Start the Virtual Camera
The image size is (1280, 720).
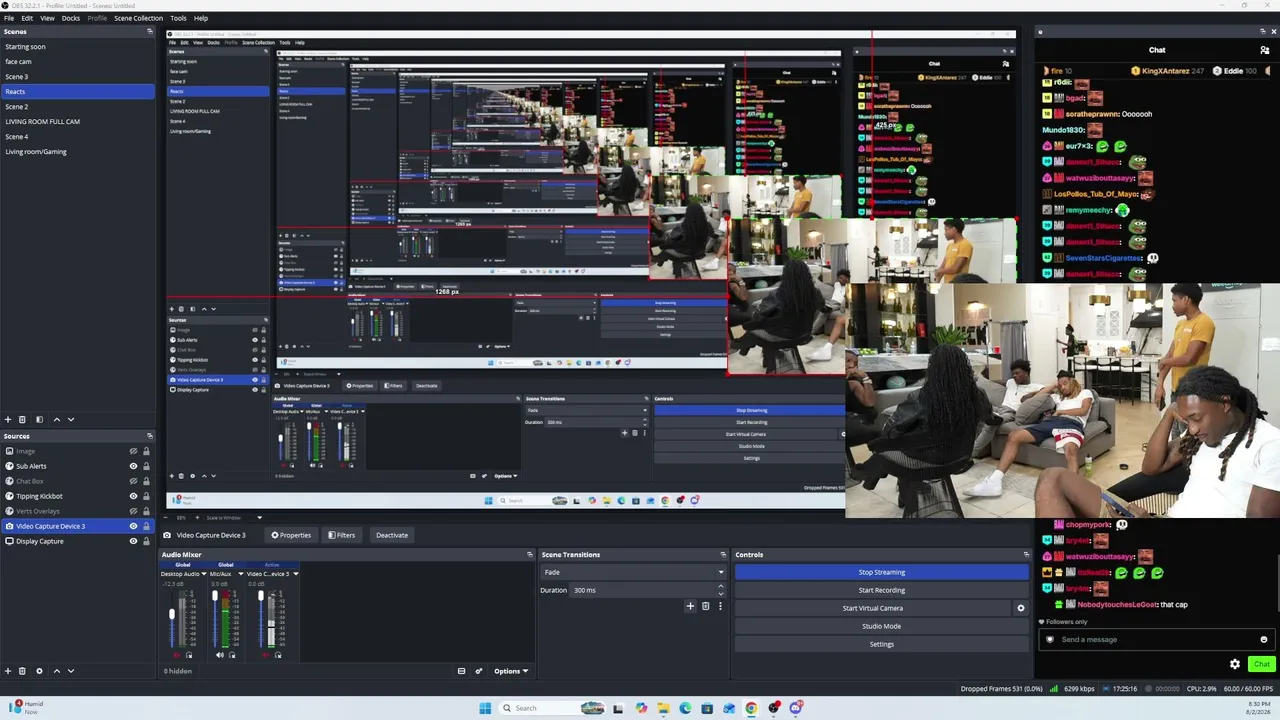click(x=873, y=608)
